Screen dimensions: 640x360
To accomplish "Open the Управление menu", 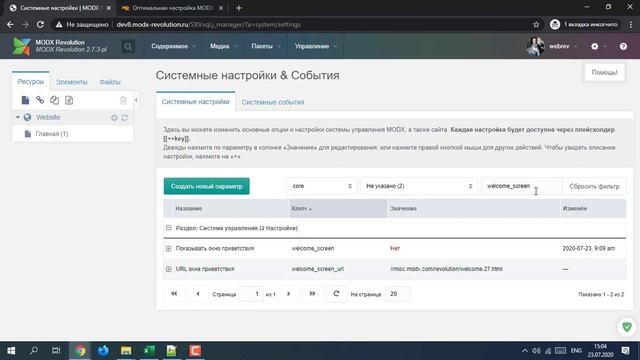I will pyautogui.click(x=316, y=47).
